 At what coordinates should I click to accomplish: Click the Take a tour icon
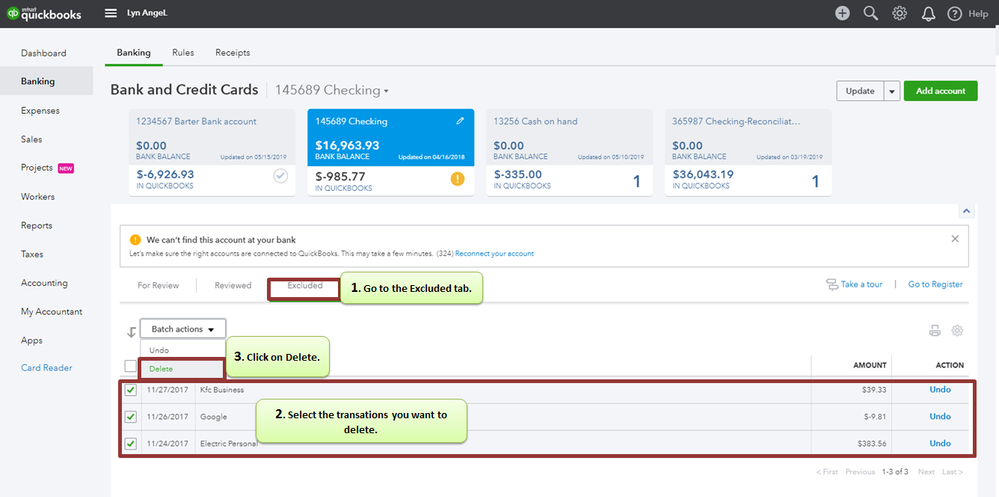point(831,284)
